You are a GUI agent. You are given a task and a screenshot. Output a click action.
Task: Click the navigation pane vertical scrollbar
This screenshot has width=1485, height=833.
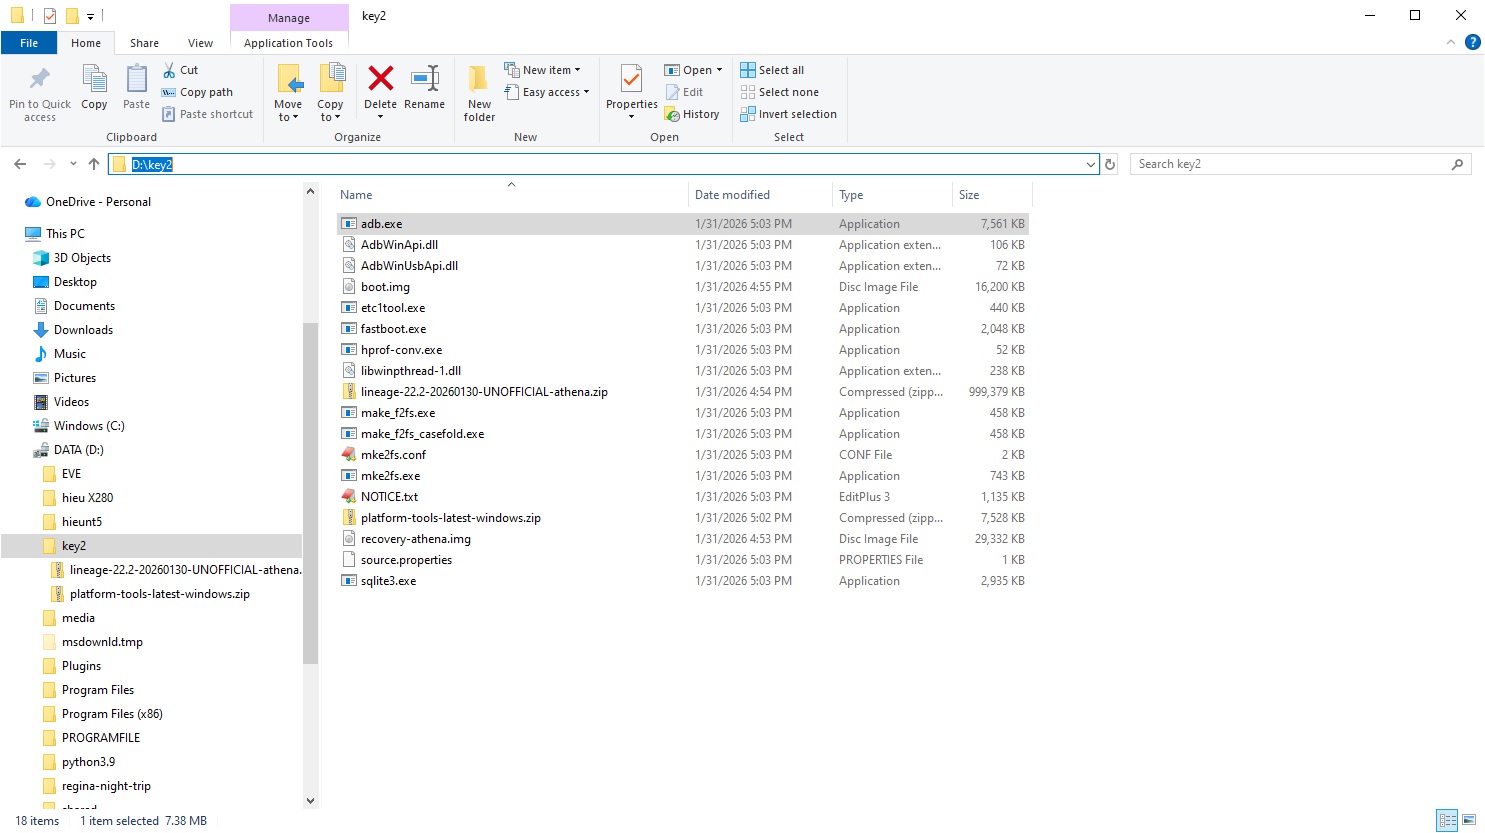coord(310,490)
